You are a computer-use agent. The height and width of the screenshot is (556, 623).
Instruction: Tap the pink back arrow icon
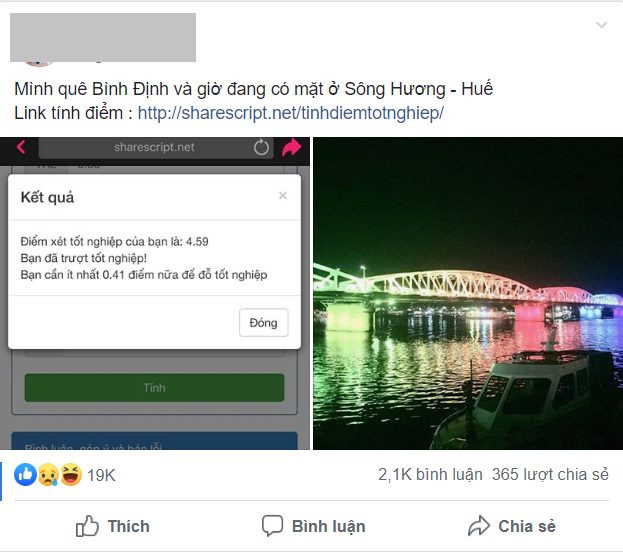(x=21, y=147)
